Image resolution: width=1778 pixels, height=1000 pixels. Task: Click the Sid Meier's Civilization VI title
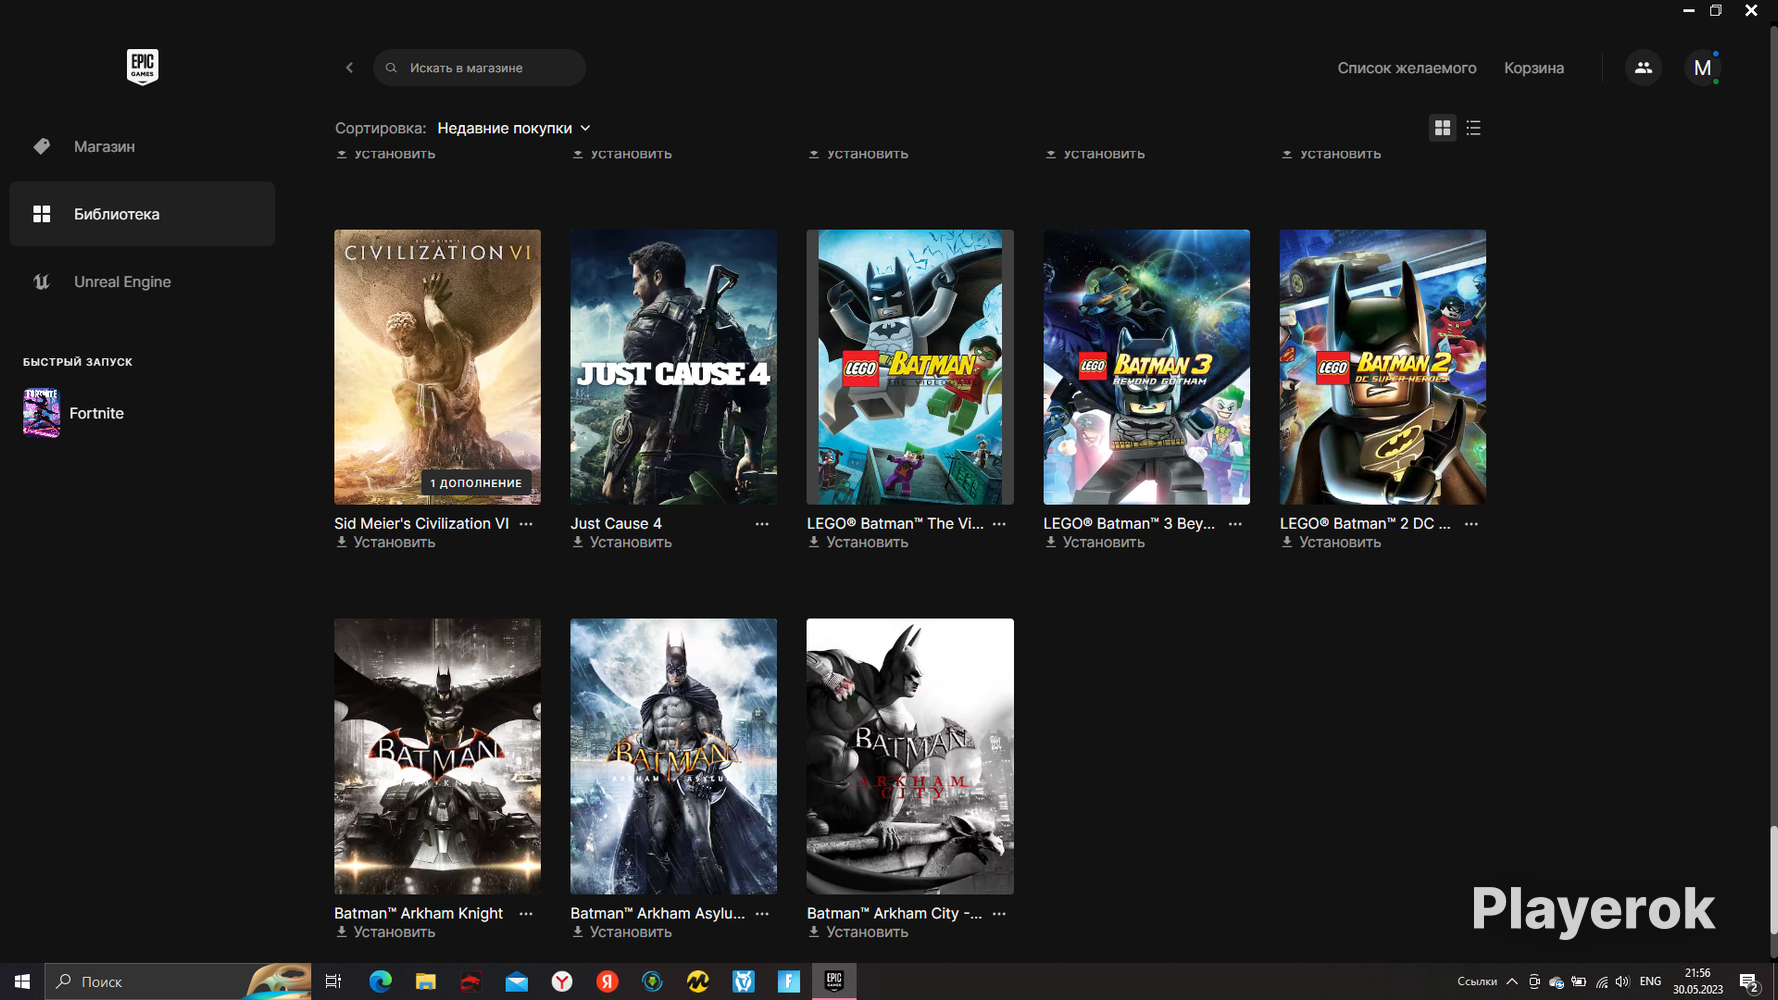point(421,524)
